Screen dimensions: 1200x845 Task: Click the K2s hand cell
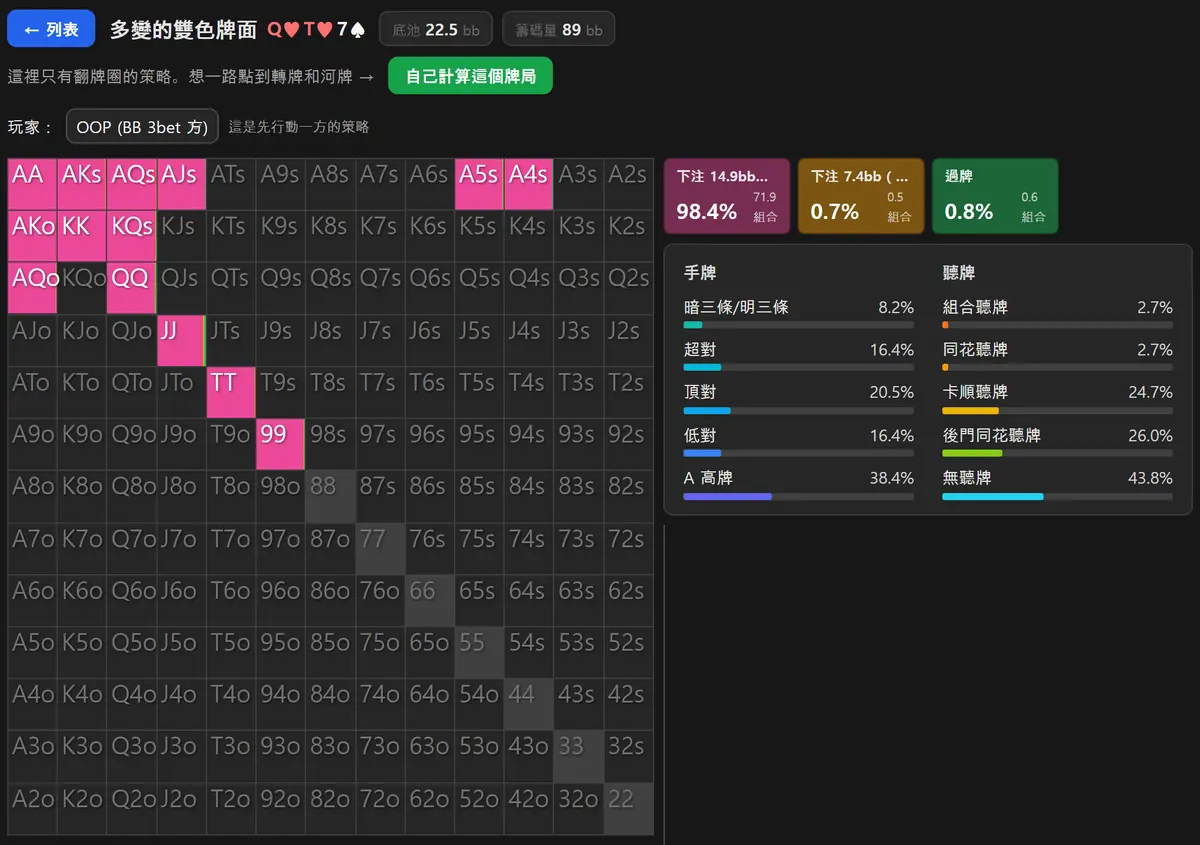(629, 236)
